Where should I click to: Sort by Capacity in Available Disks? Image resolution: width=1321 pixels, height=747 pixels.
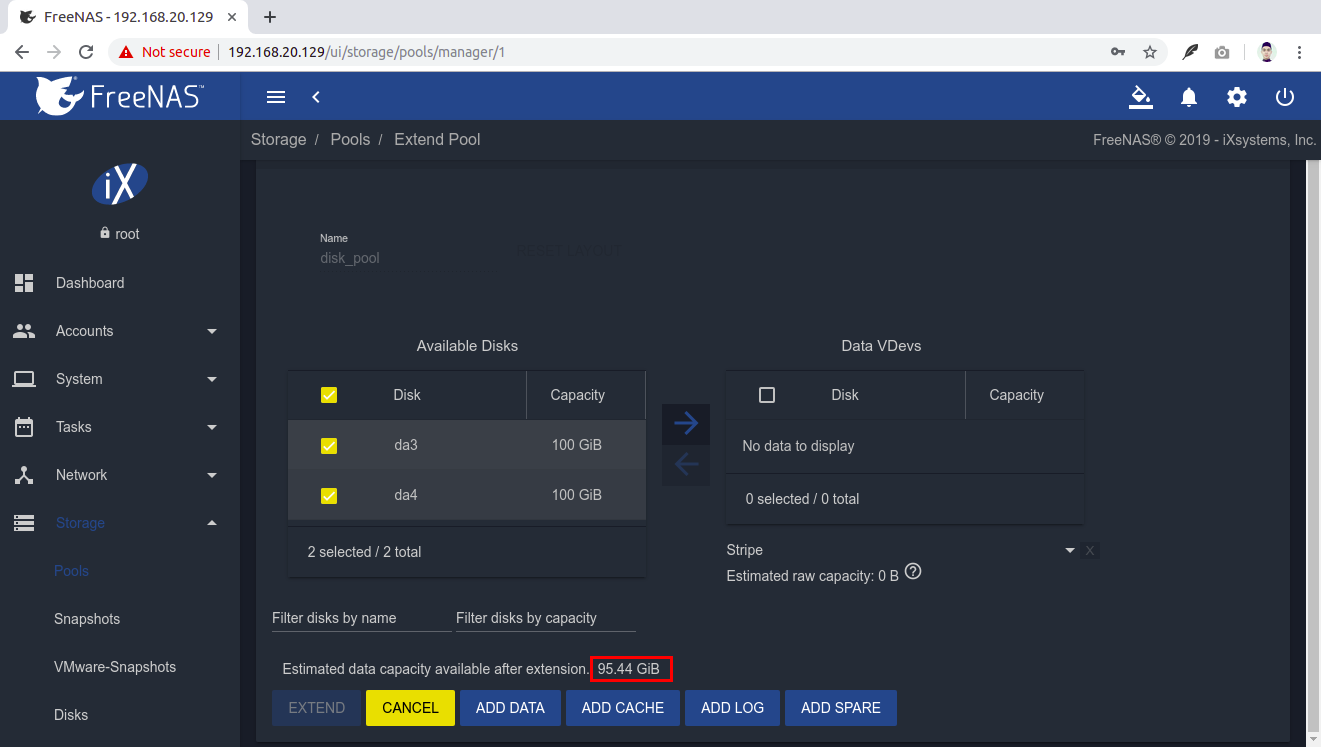coord(578,395)
